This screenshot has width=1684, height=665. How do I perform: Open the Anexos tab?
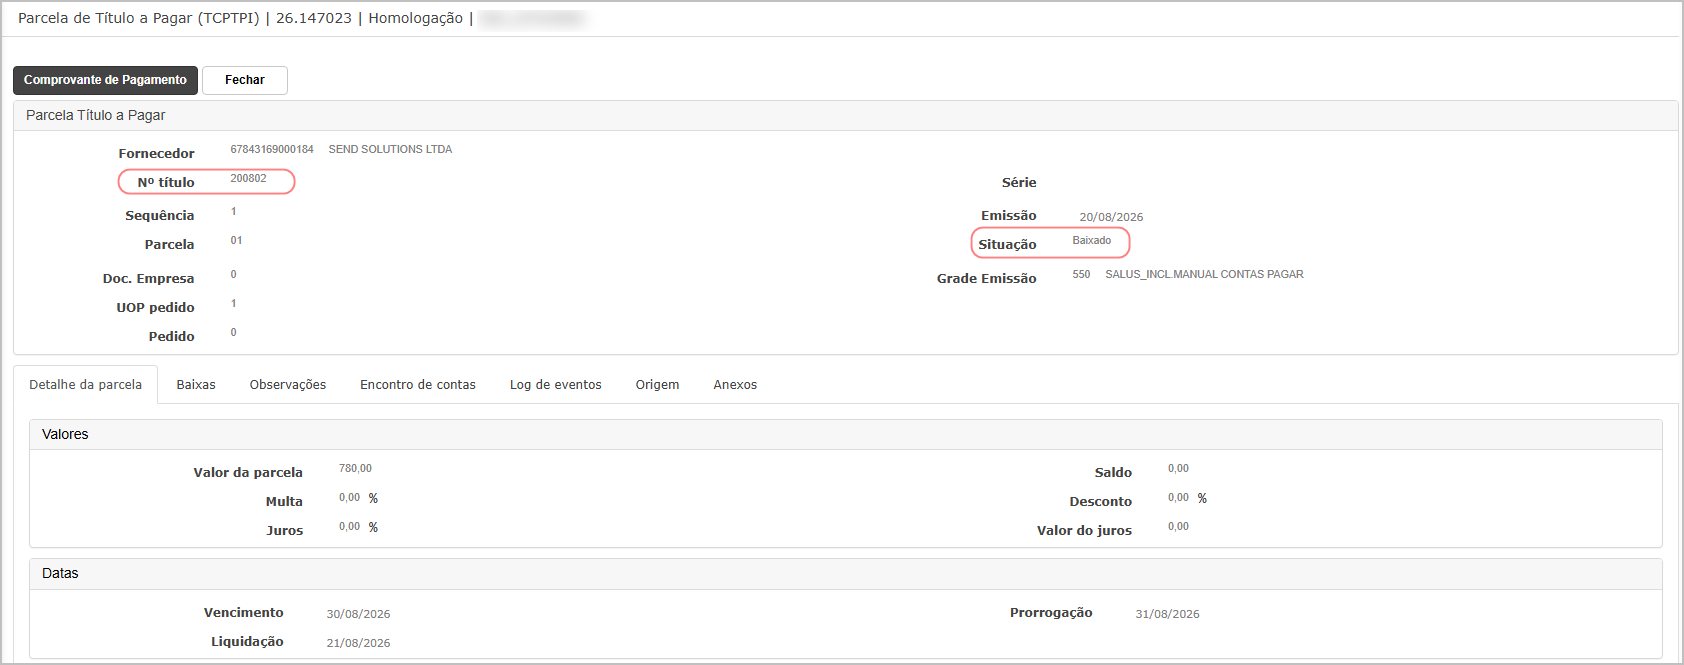coord(735,385)
